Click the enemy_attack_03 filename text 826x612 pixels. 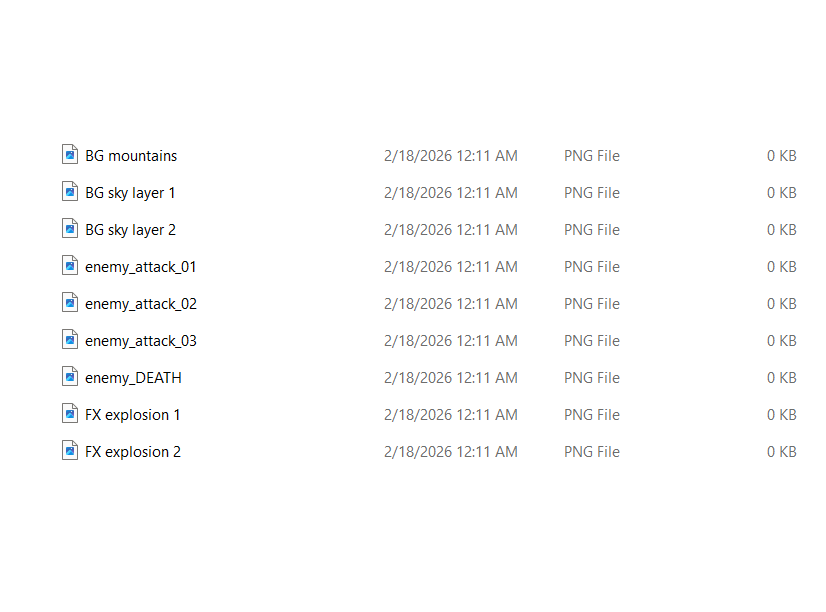141,341
